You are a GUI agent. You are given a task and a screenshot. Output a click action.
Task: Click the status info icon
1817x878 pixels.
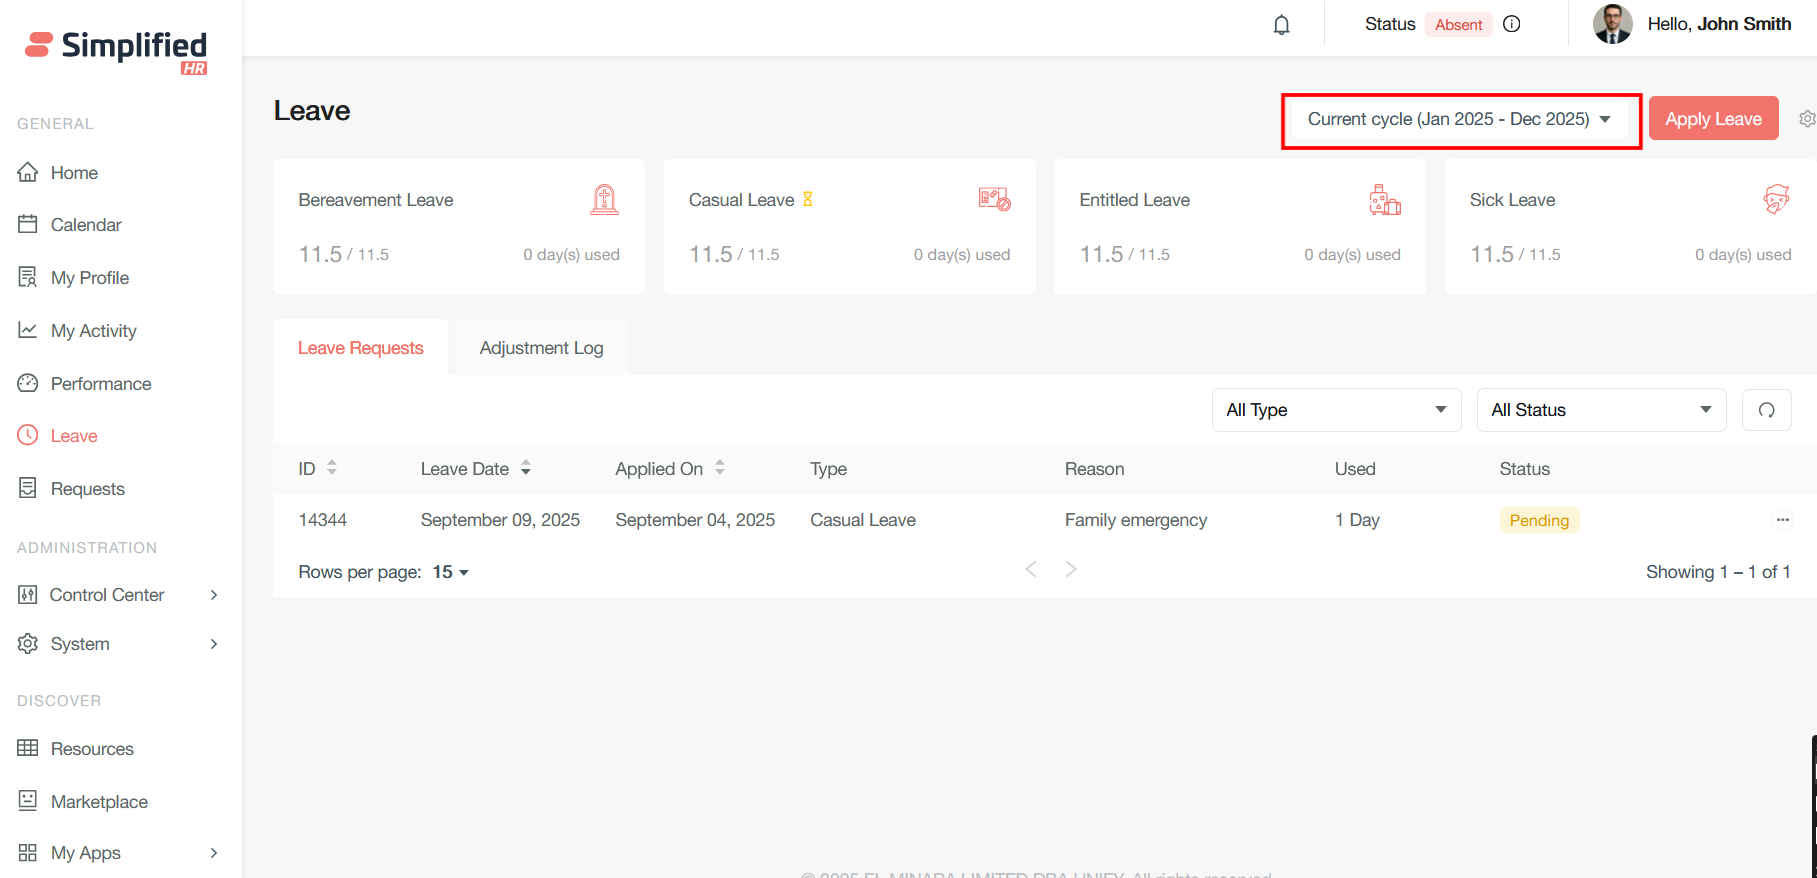coord(1511,24)
